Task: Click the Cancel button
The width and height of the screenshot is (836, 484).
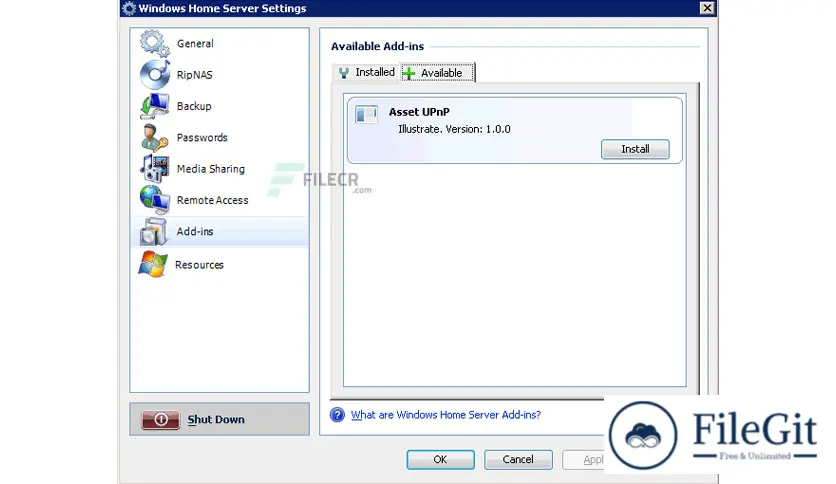Action: pyautogui.click(x=518, y=459)
